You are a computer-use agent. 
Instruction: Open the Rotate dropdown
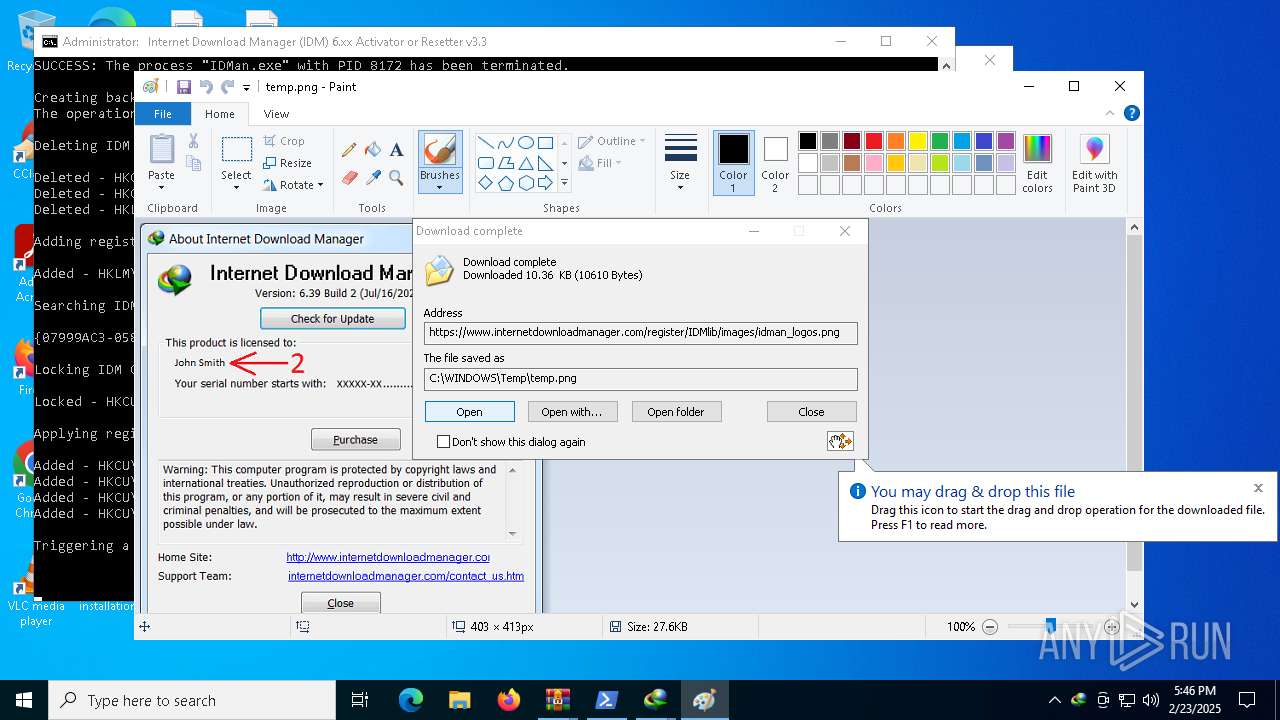293,185
